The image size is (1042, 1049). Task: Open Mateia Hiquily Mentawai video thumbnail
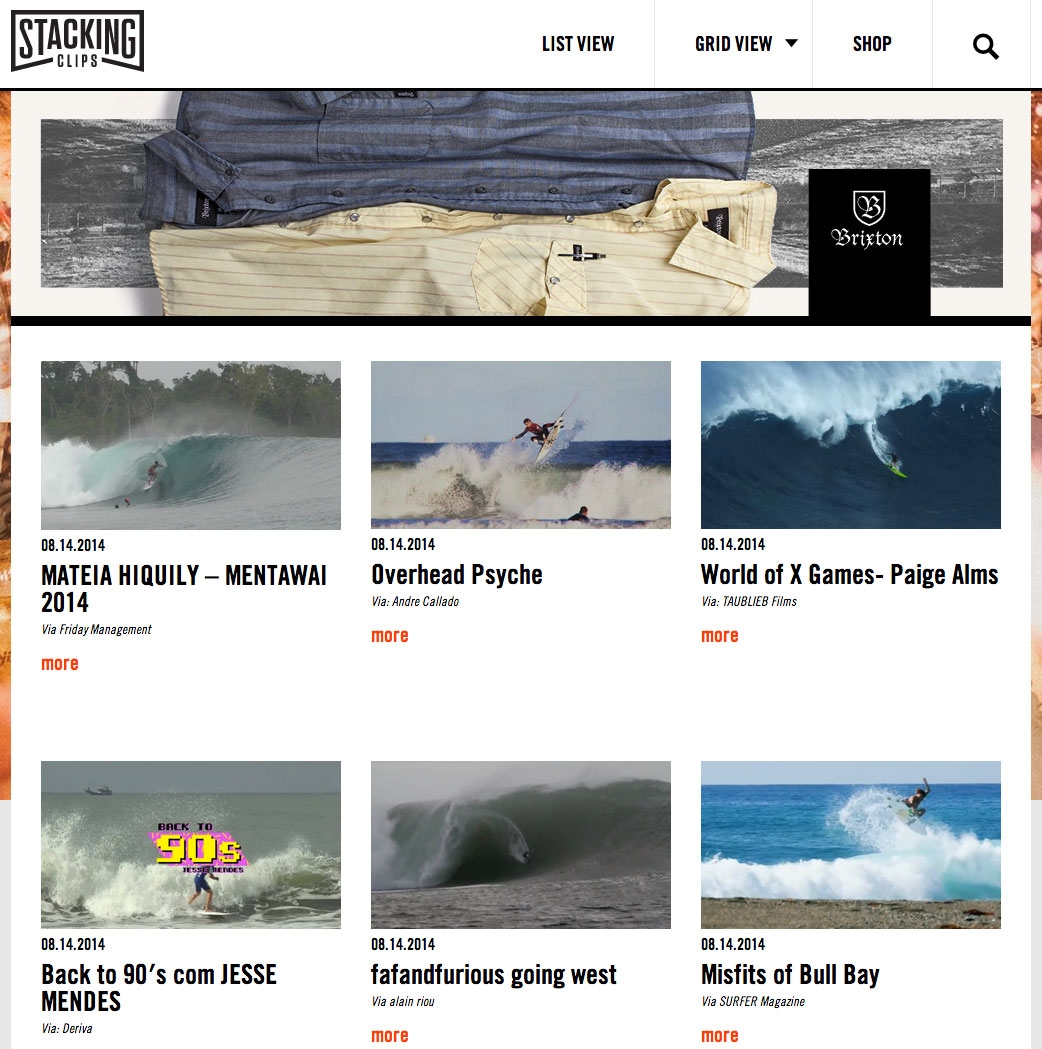191,446
